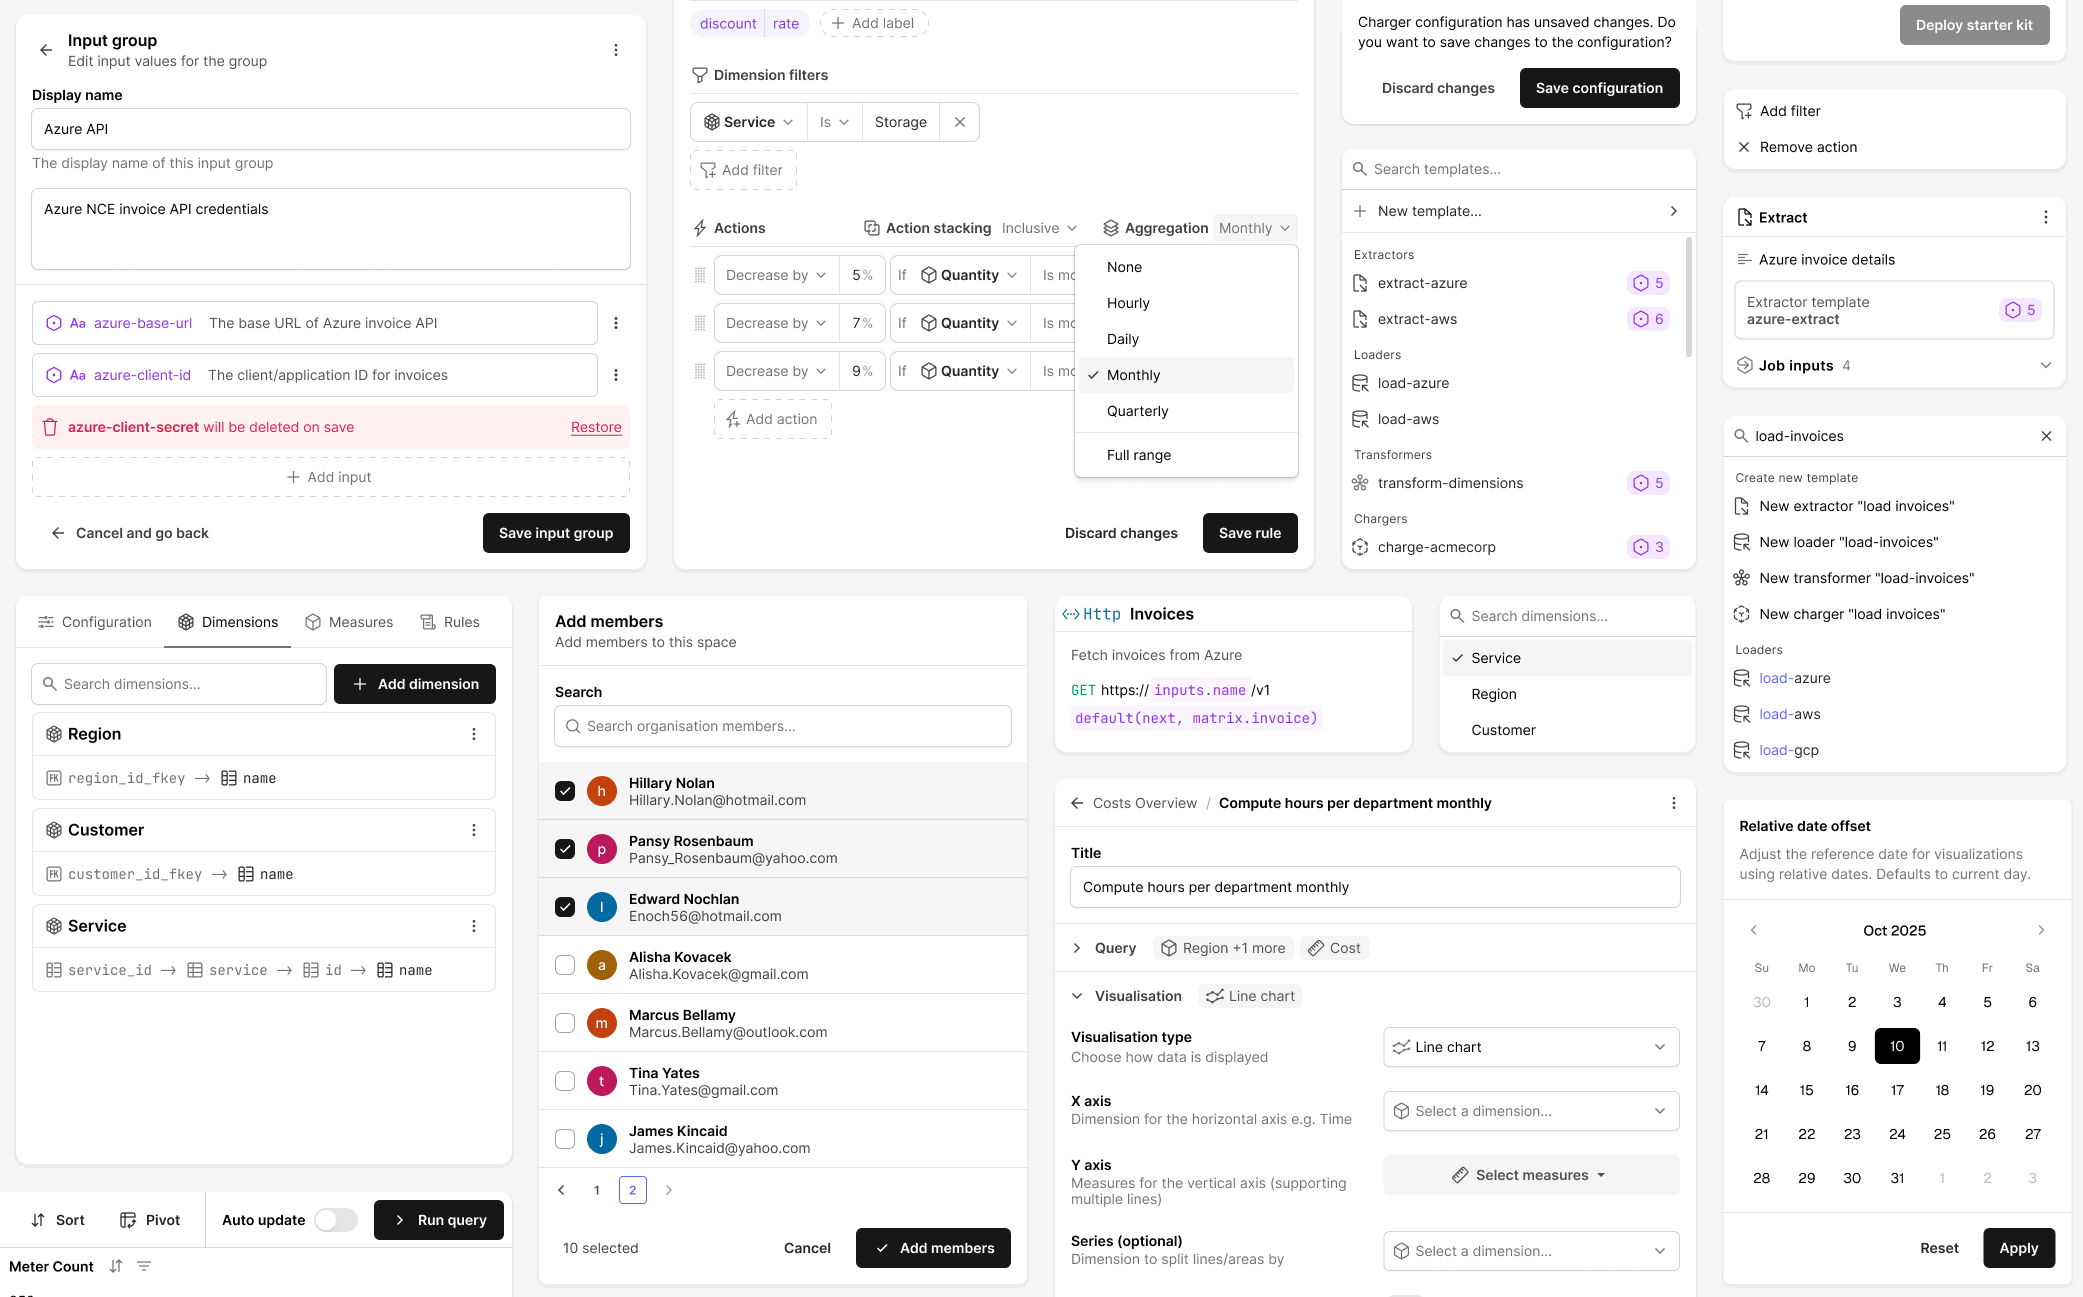Open the Visualisation type Line chart dropdown
2083x1297 pixels.
[x=1530, y=1047]
